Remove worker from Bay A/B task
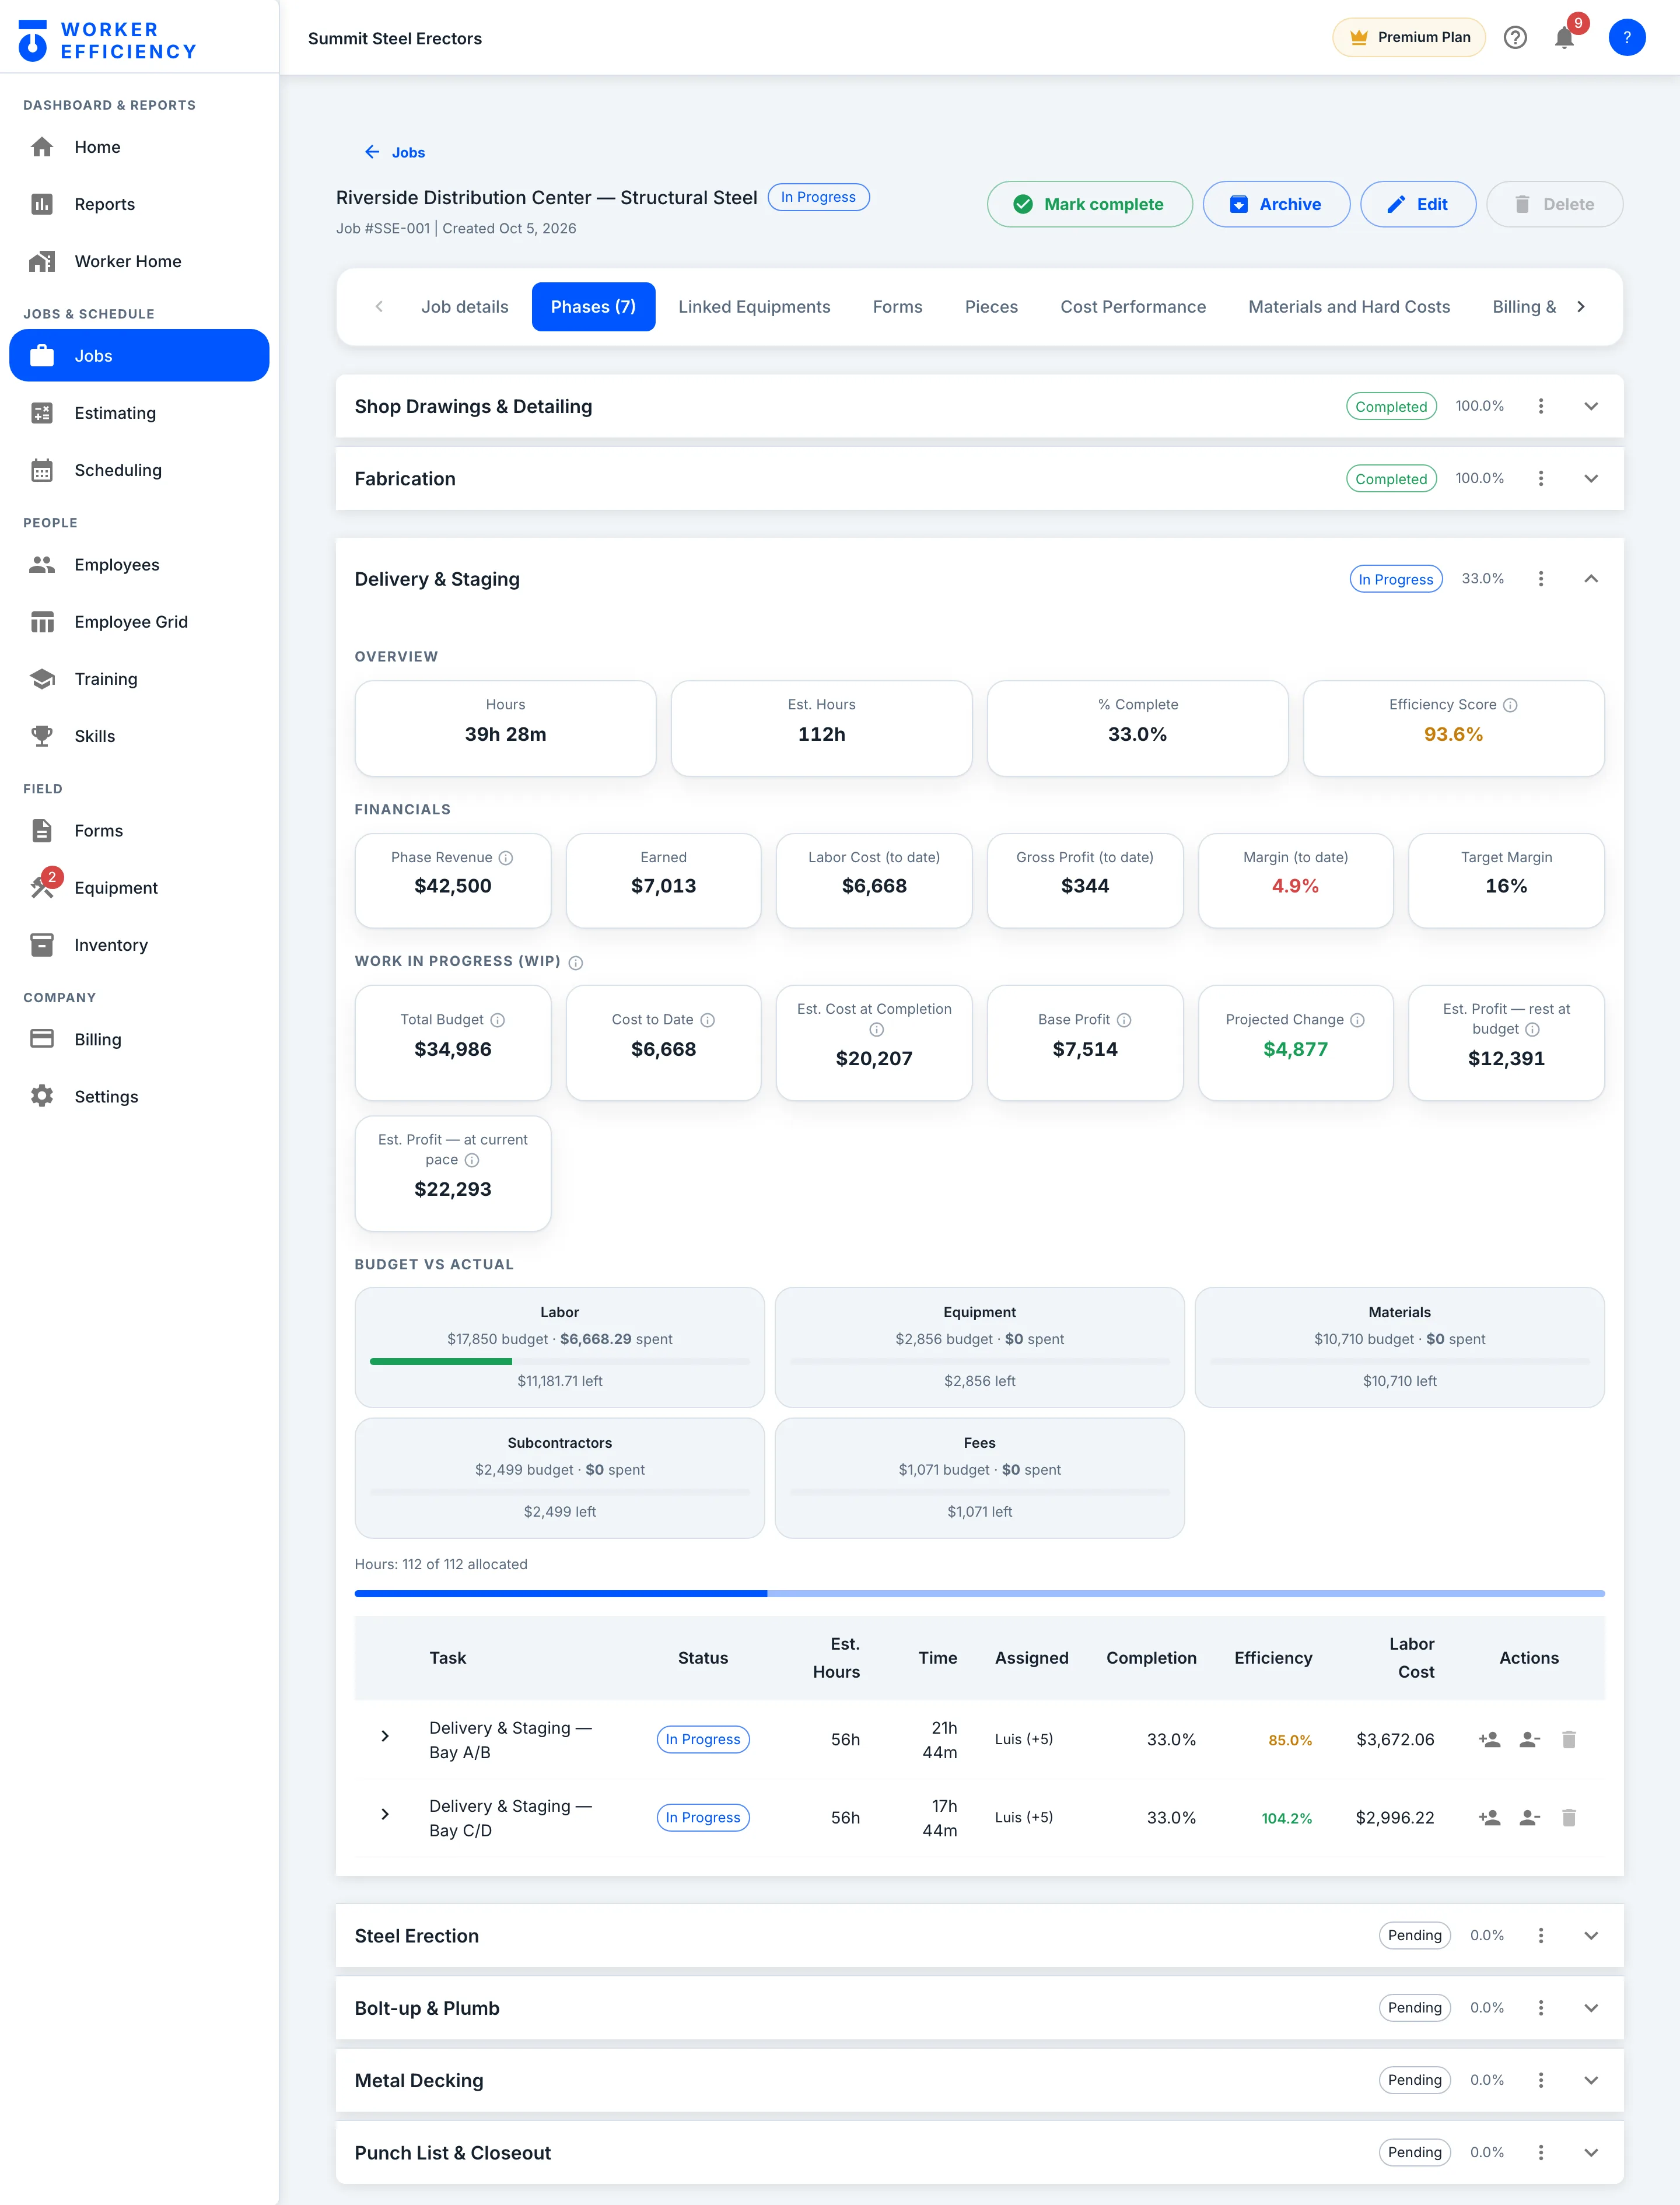This screenshot has height=2205, width=1680. [x=1529, y=1739]
